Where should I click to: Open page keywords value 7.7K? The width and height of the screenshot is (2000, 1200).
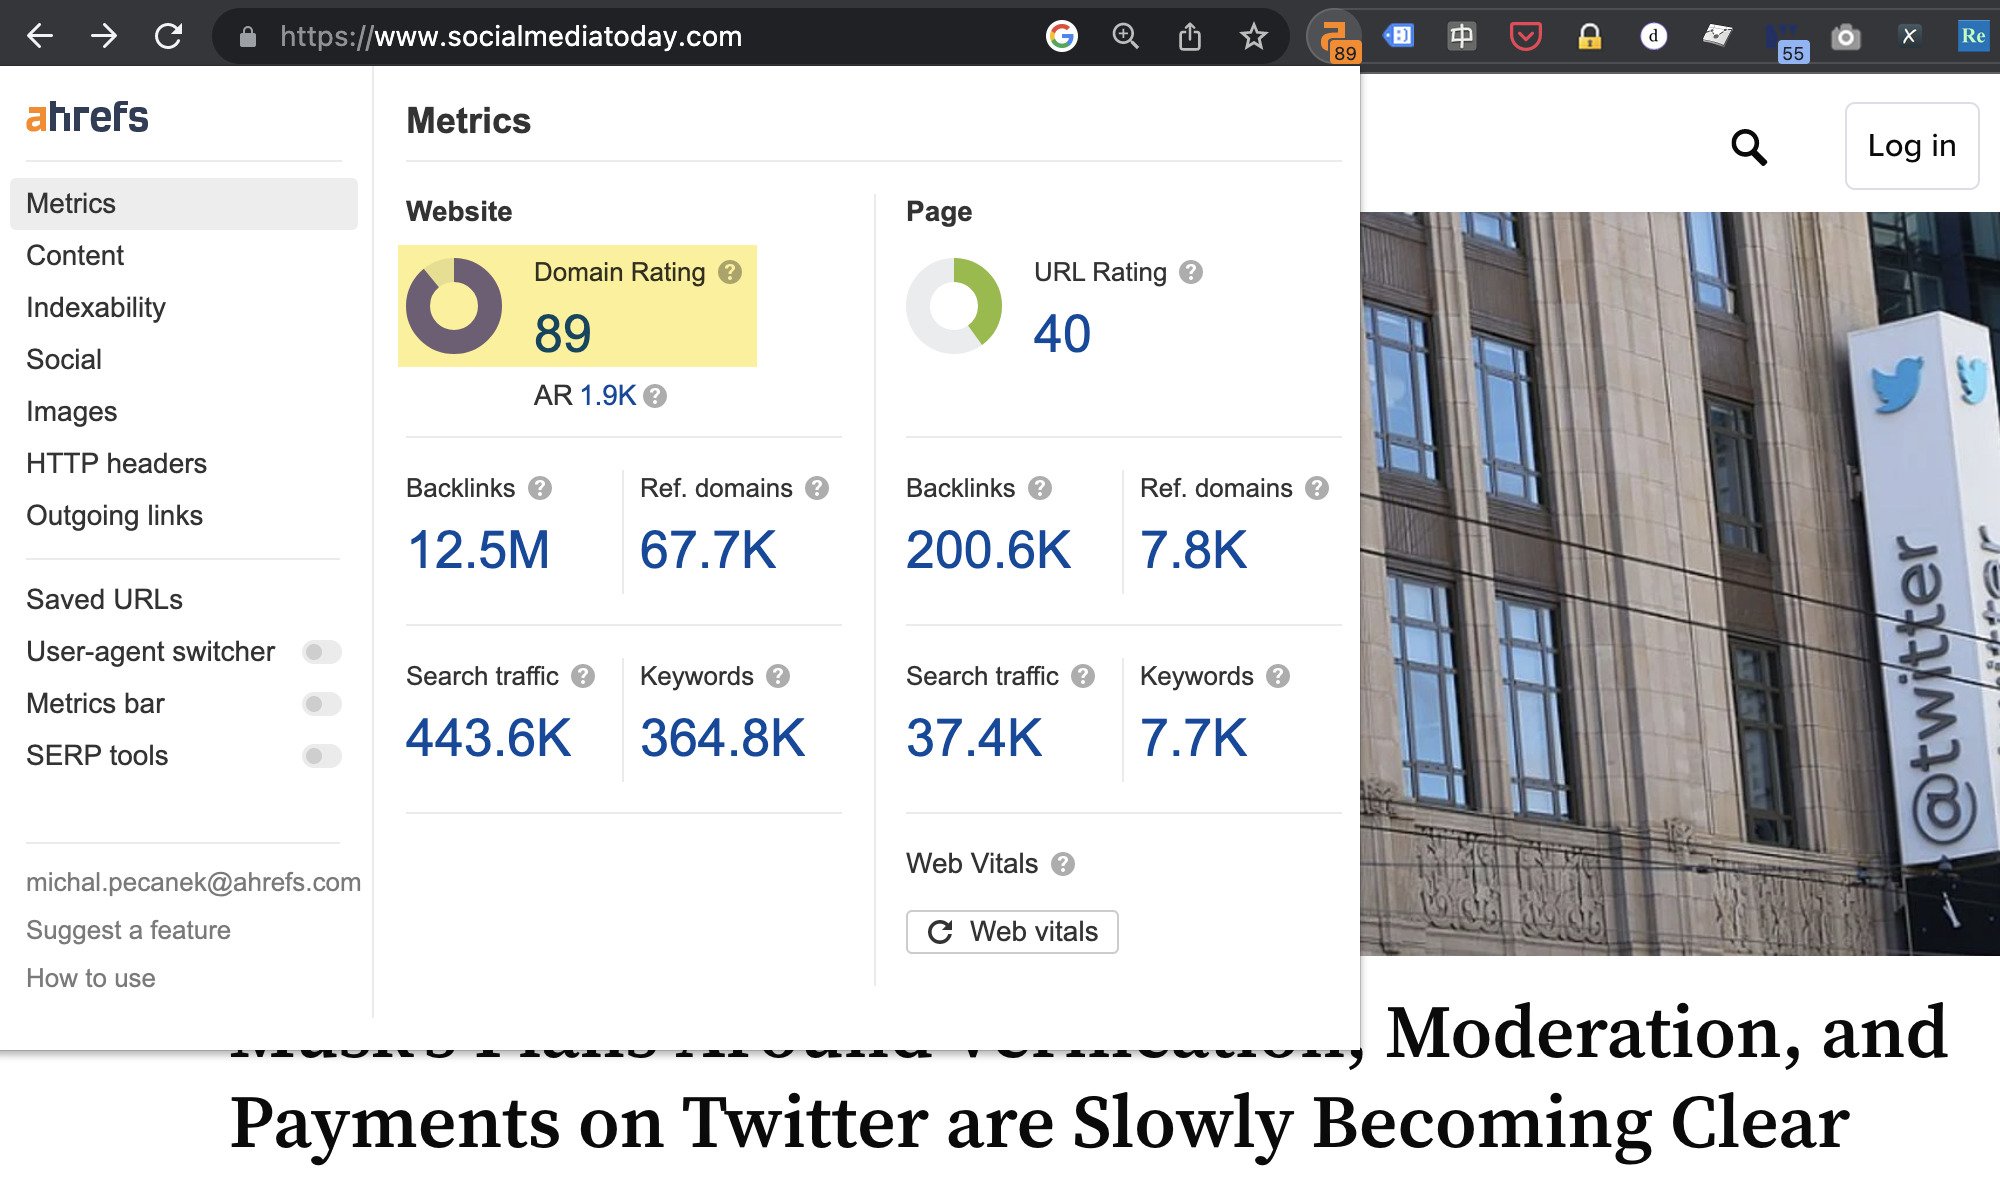tap(1194, 738)
